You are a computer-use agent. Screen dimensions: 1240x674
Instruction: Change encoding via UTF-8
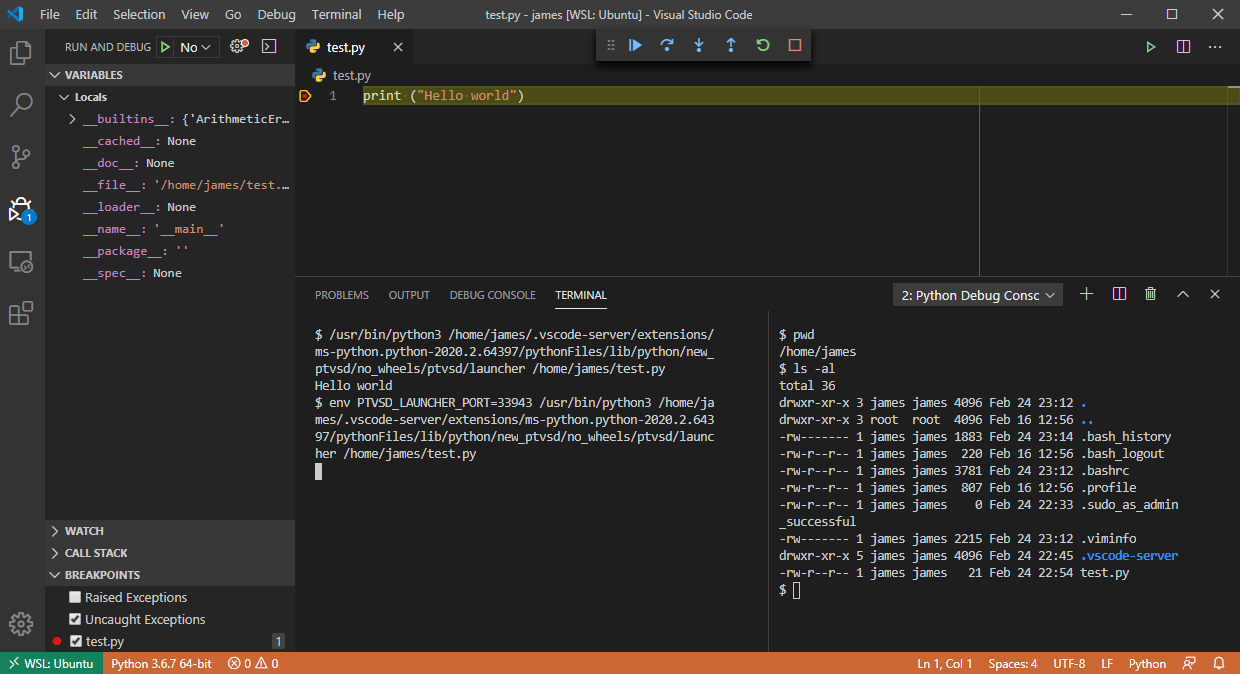pos(1068,663)
